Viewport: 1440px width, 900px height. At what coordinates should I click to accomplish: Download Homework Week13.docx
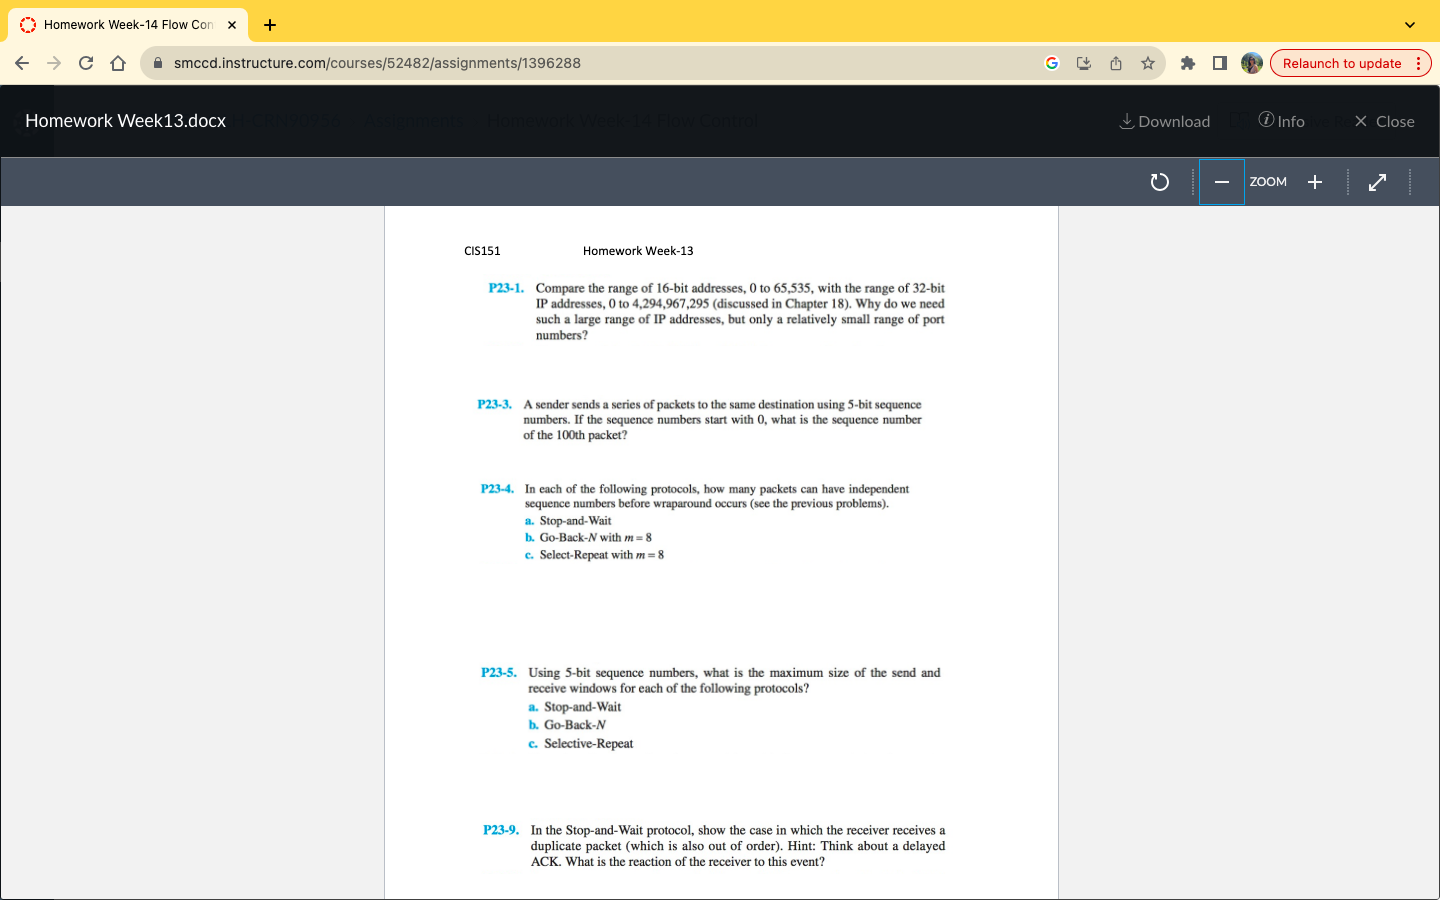pos(1164,121)
